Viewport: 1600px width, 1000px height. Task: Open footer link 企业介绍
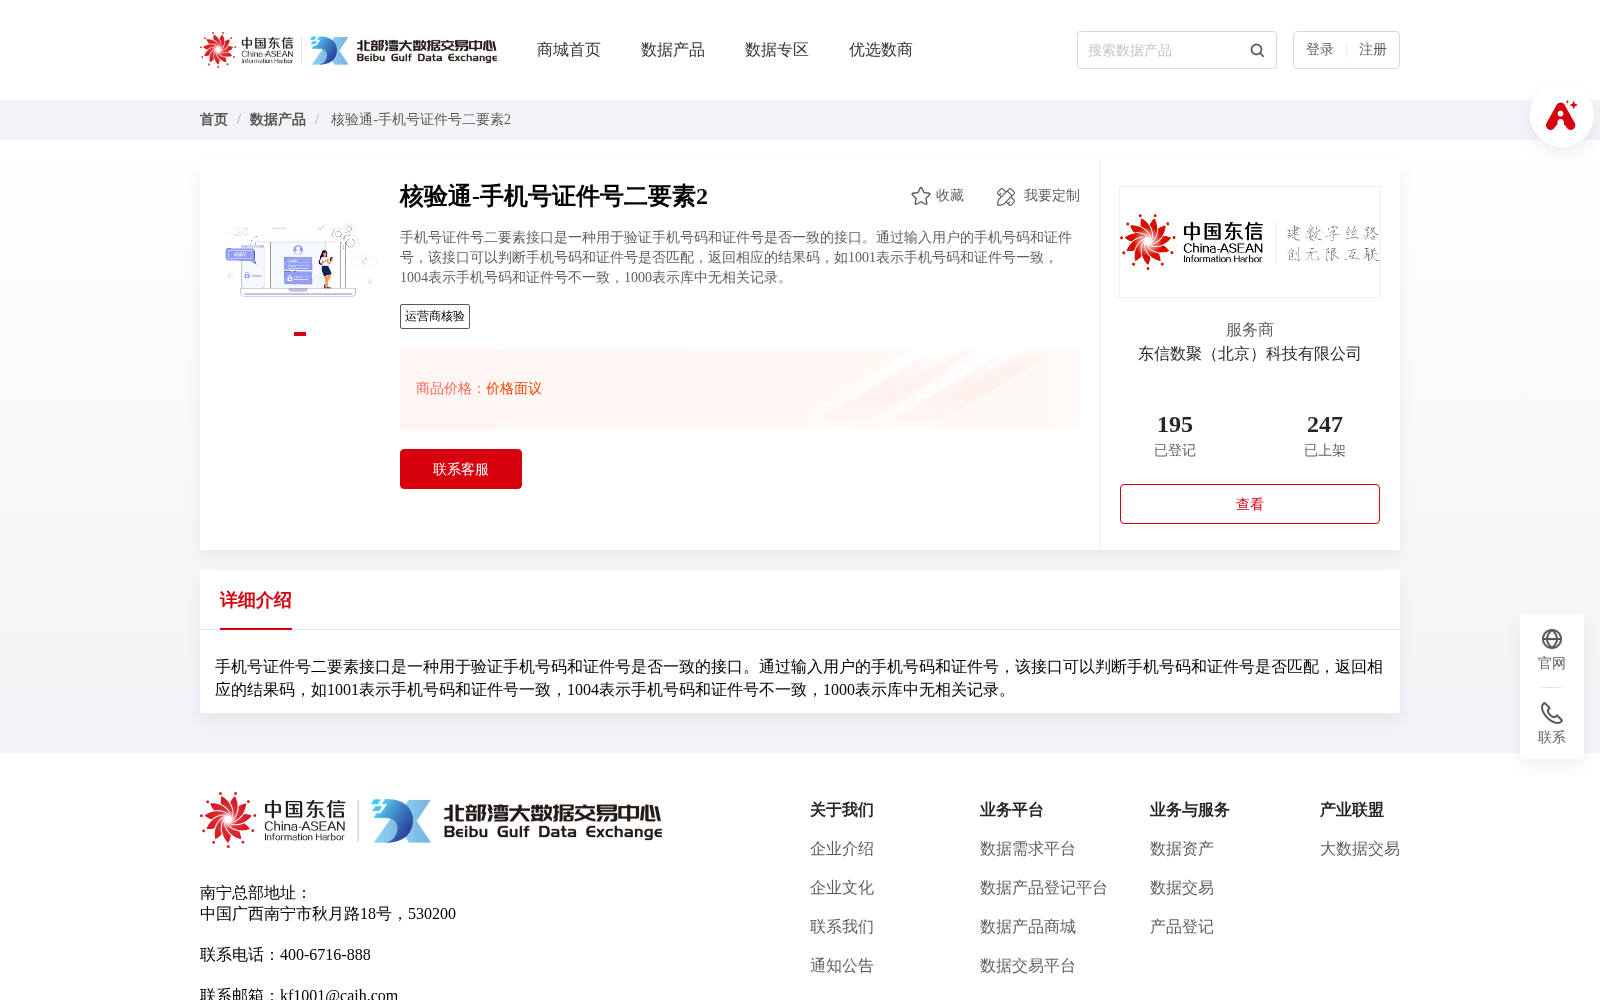842,849
